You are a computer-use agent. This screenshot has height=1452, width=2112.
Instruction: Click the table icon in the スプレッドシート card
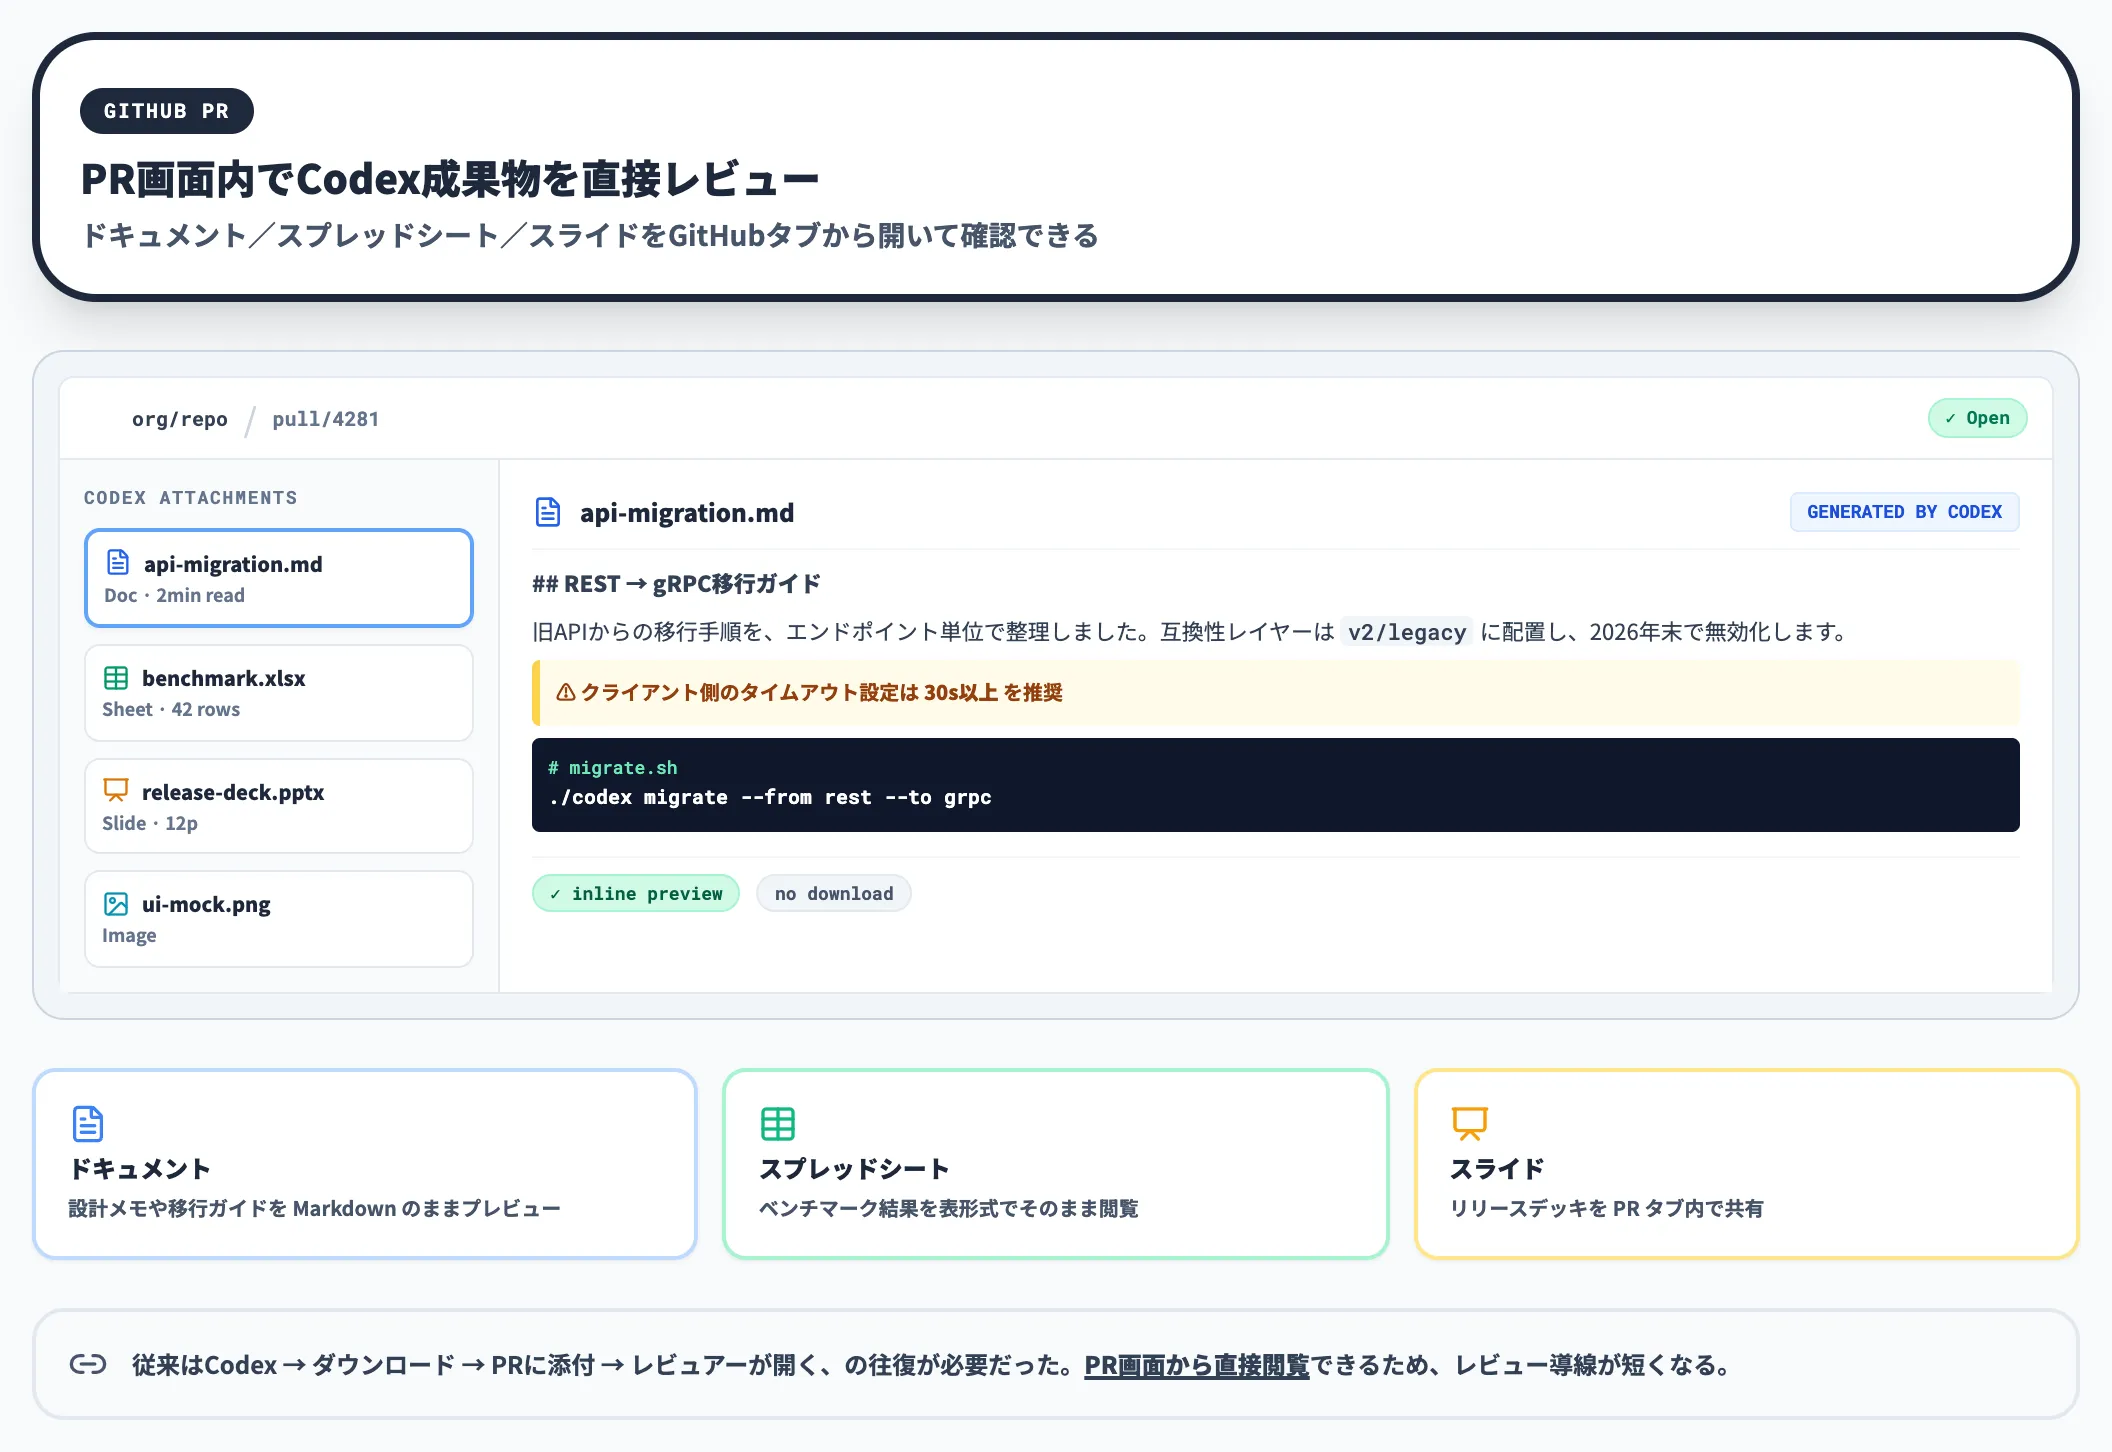(x=779, y=1124)
